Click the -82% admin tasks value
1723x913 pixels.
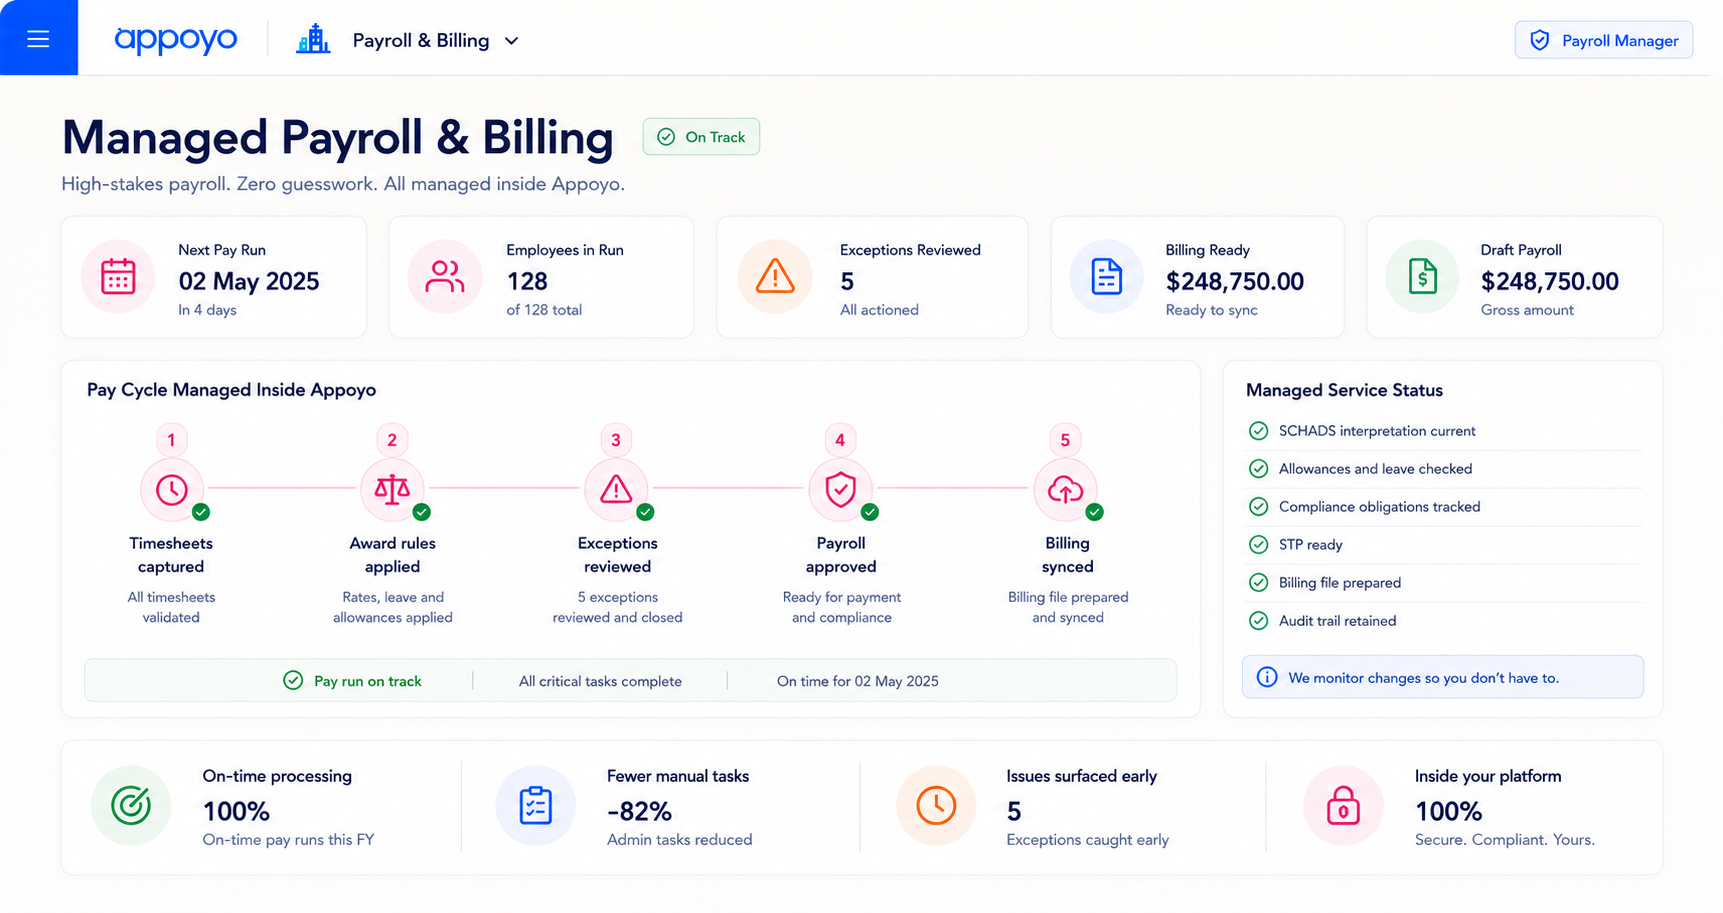[x=639, y=810]
